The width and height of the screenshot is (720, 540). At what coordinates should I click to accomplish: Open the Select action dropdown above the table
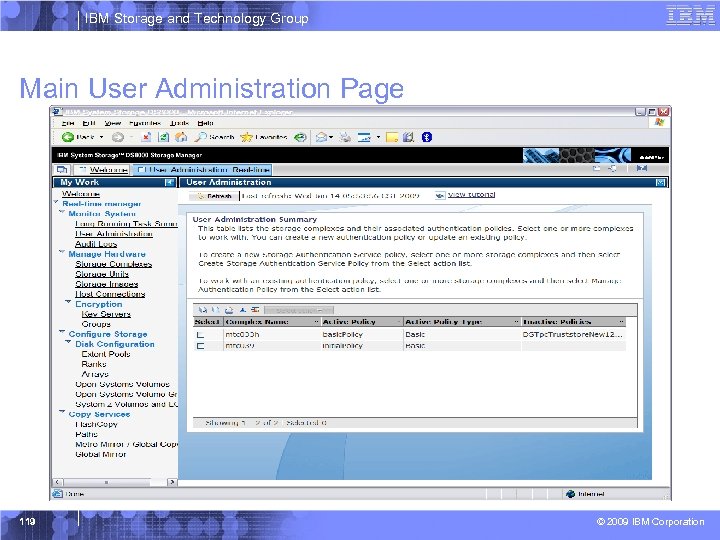pyautogui.click(x=299, y=310)
